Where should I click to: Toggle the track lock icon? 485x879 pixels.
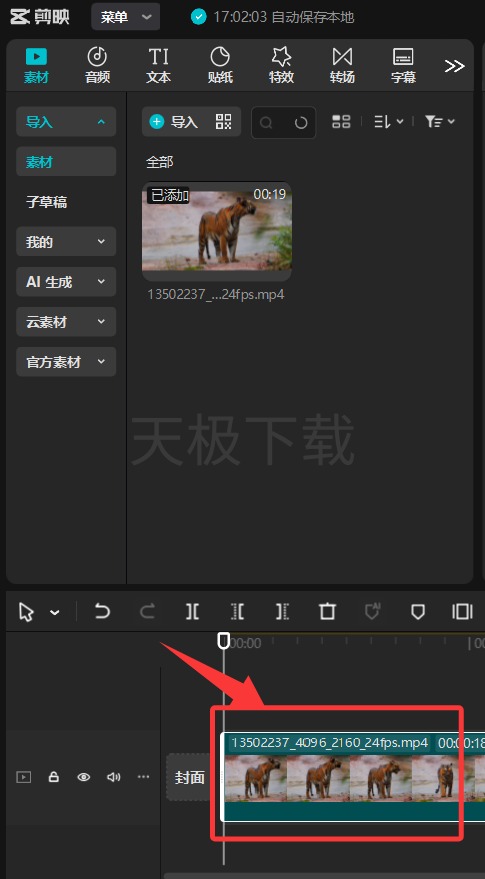pyautogui.click(x=53, y=777)
